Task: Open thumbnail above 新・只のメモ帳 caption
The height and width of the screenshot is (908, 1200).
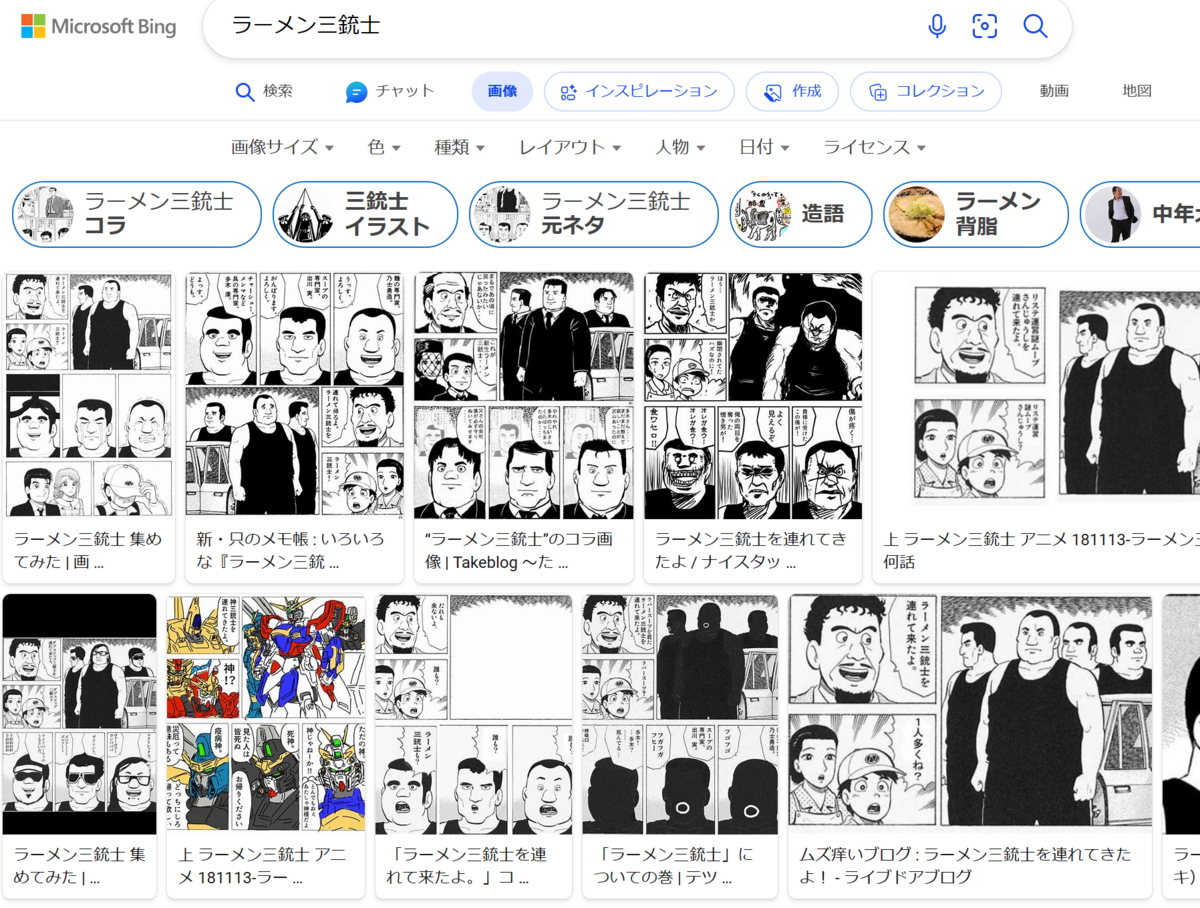Action: click(294, 395)
